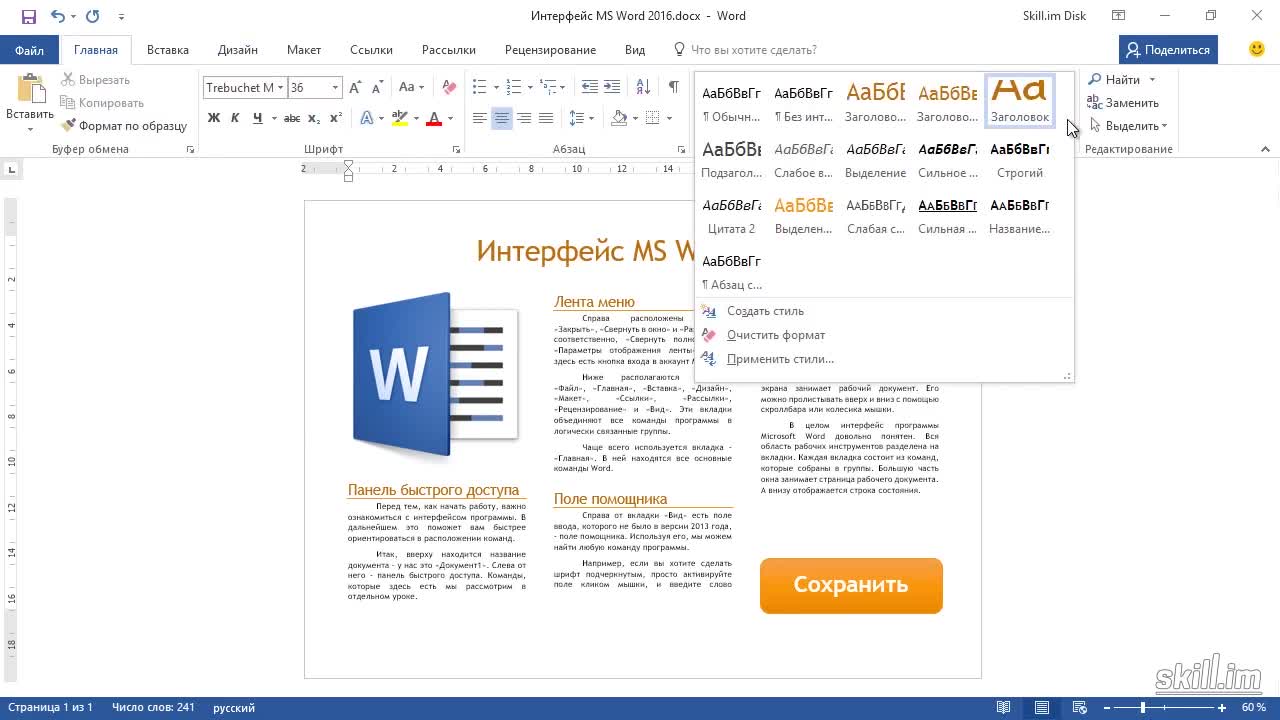Toggle subscript formatting
1280x720 pixels.
(314, 118)
